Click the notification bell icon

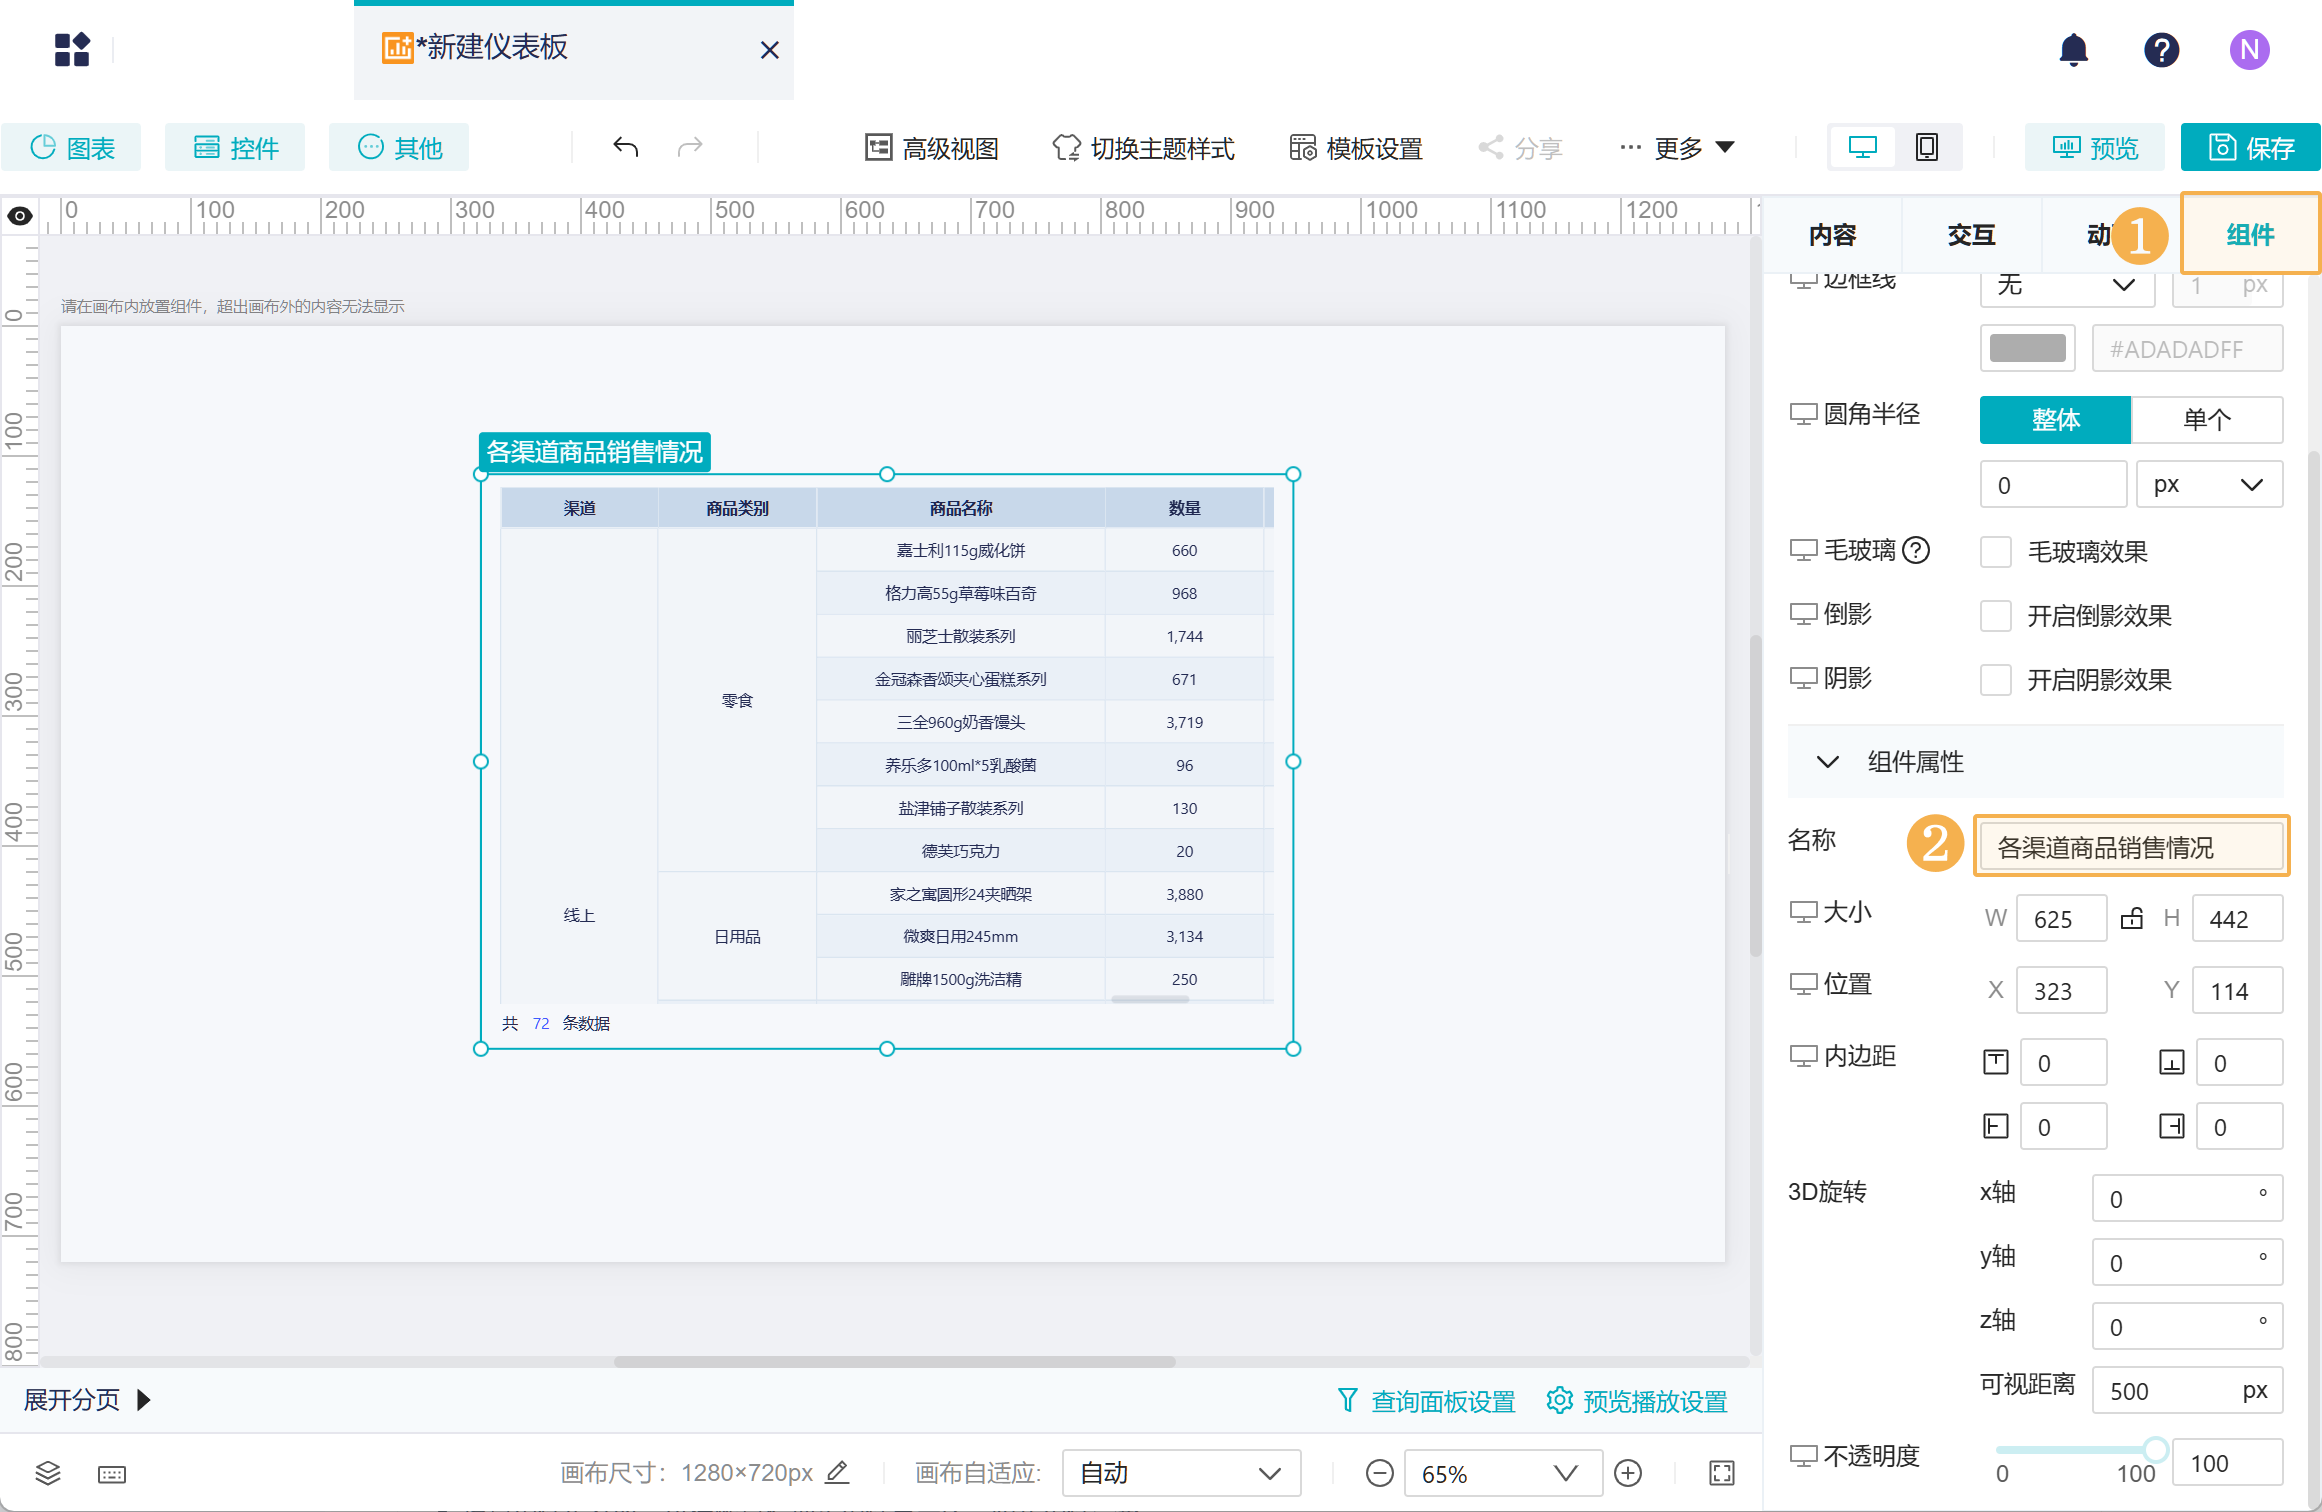[2073, 50]
